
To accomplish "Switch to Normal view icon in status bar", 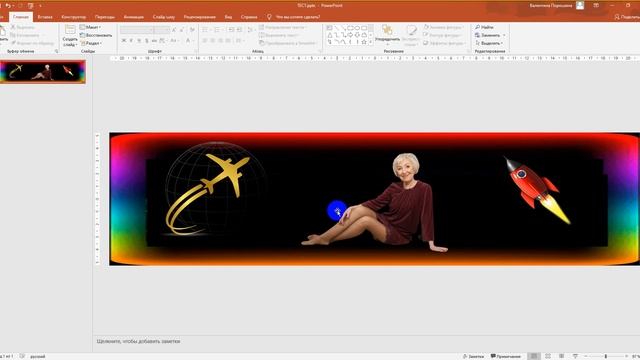I will pos(533,356).
